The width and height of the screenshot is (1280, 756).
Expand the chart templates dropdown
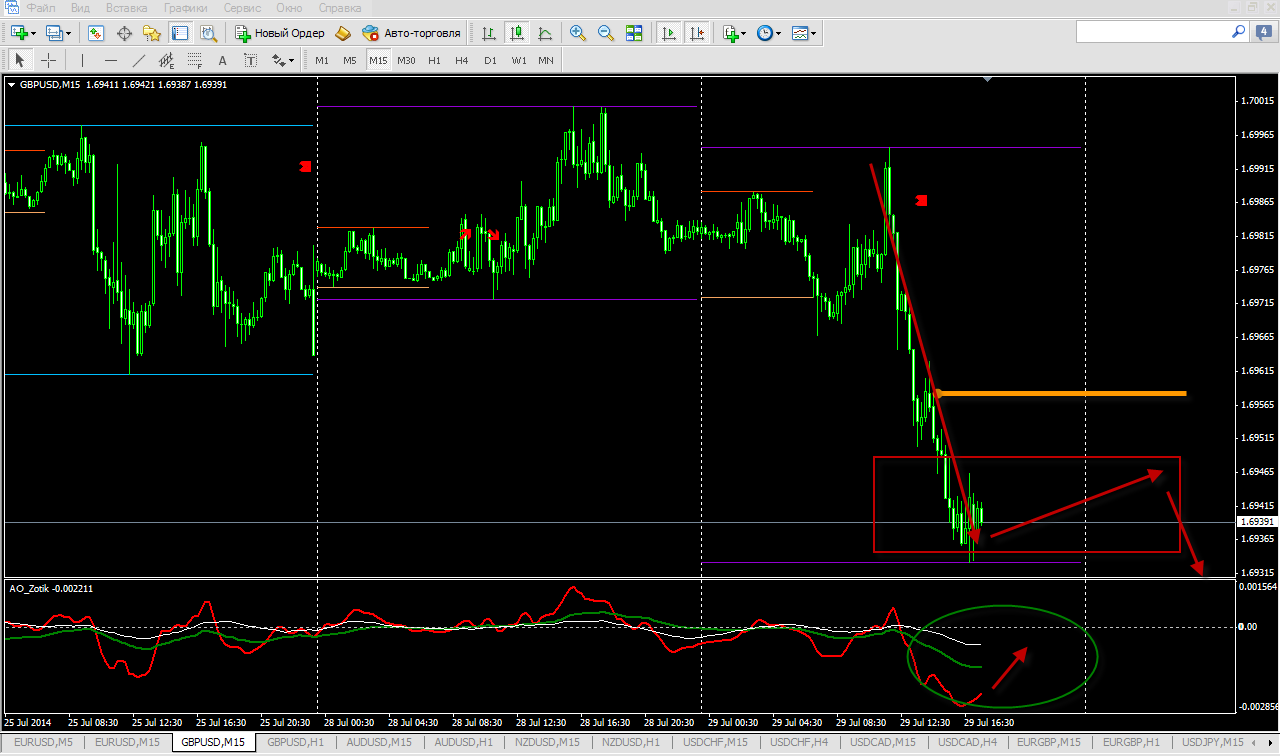click(x=814, y=33)
